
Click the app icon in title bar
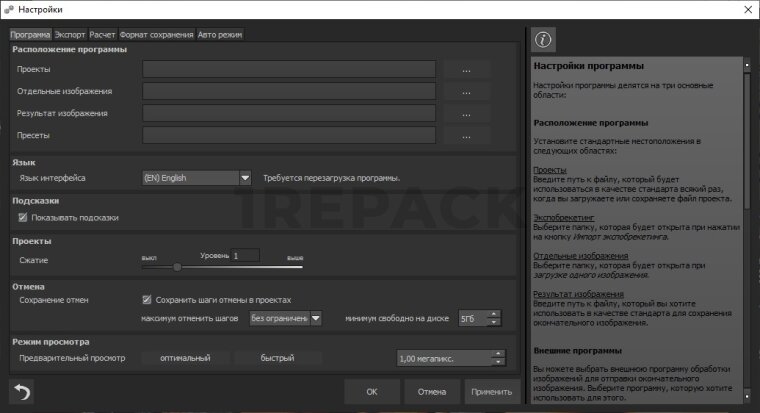10,8
